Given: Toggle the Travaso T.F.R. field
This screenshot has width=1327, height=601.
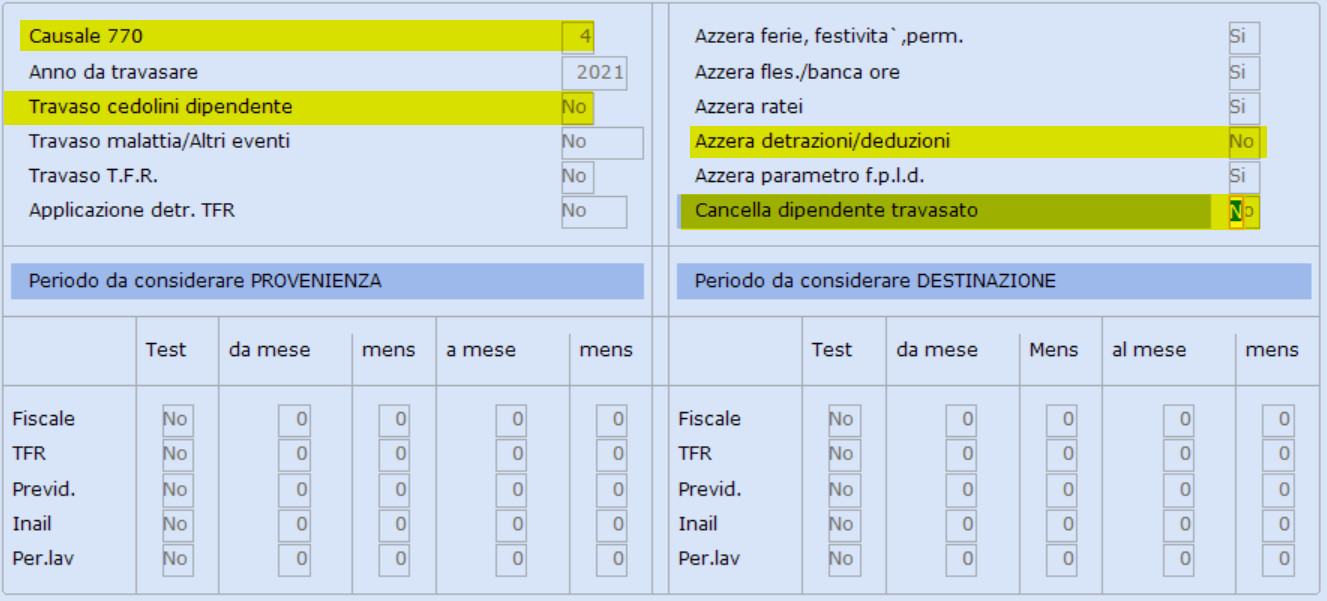Looking at the screenshot, I should point(578,177).
